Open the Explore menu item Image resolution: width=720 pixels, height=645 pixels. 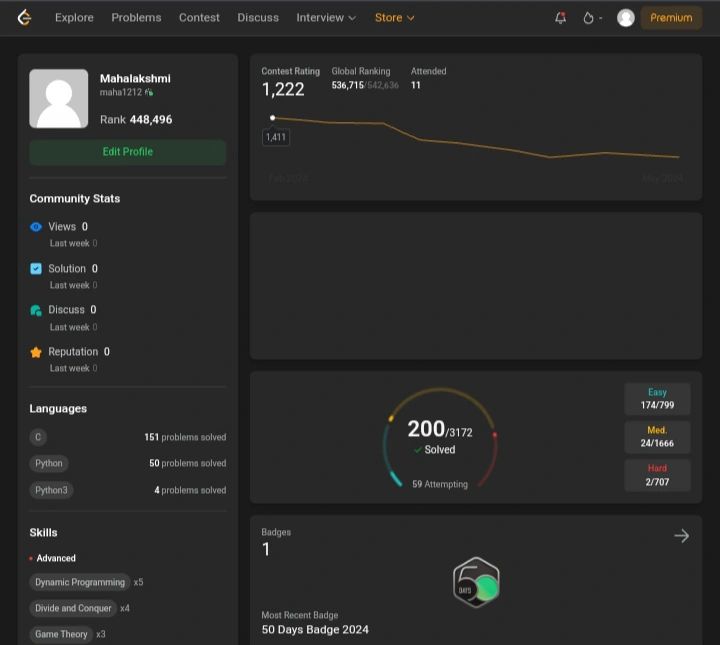pyautogui.click(x=74, y=18)
